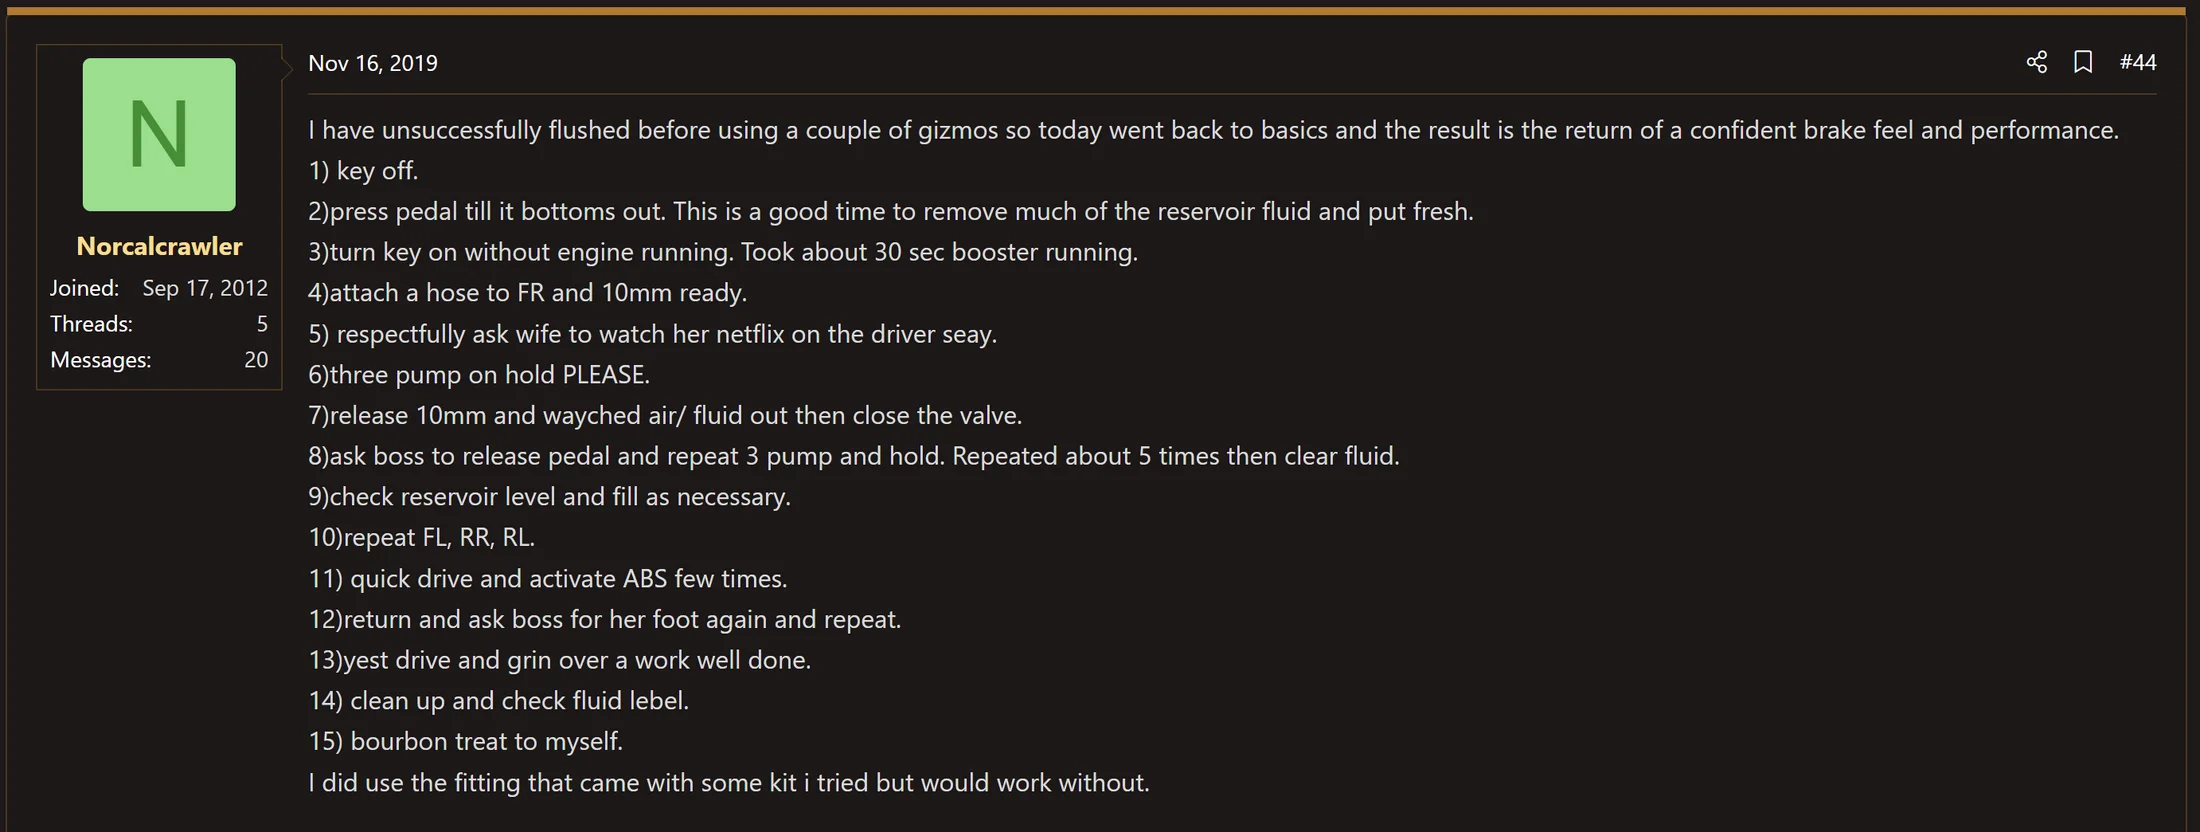Click the Messages count of 20
This screenshot has width=2200, height=832.
(256, 360)
